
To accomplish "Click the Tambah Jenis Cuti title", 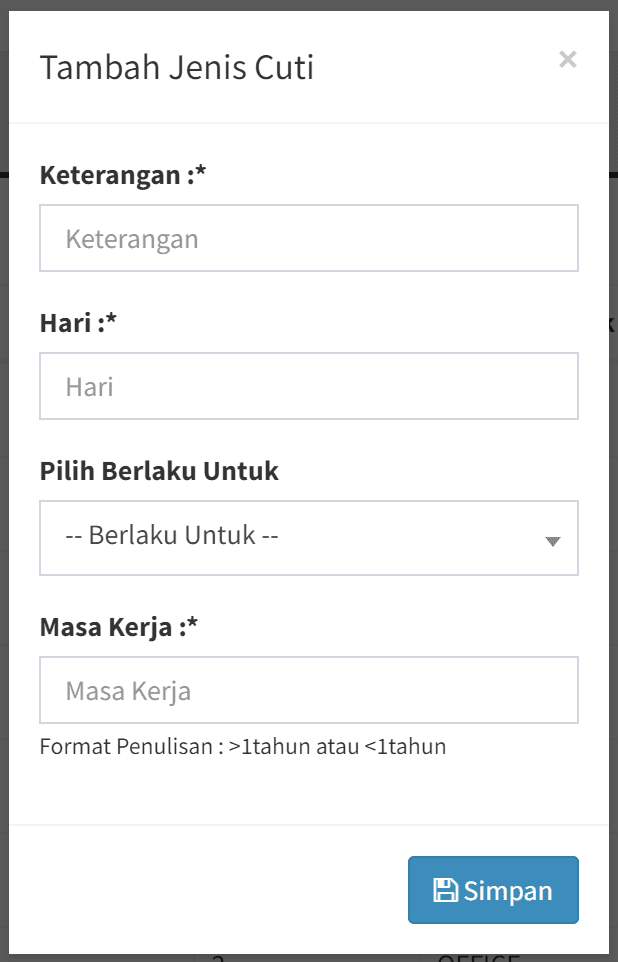I will point(176,68).
